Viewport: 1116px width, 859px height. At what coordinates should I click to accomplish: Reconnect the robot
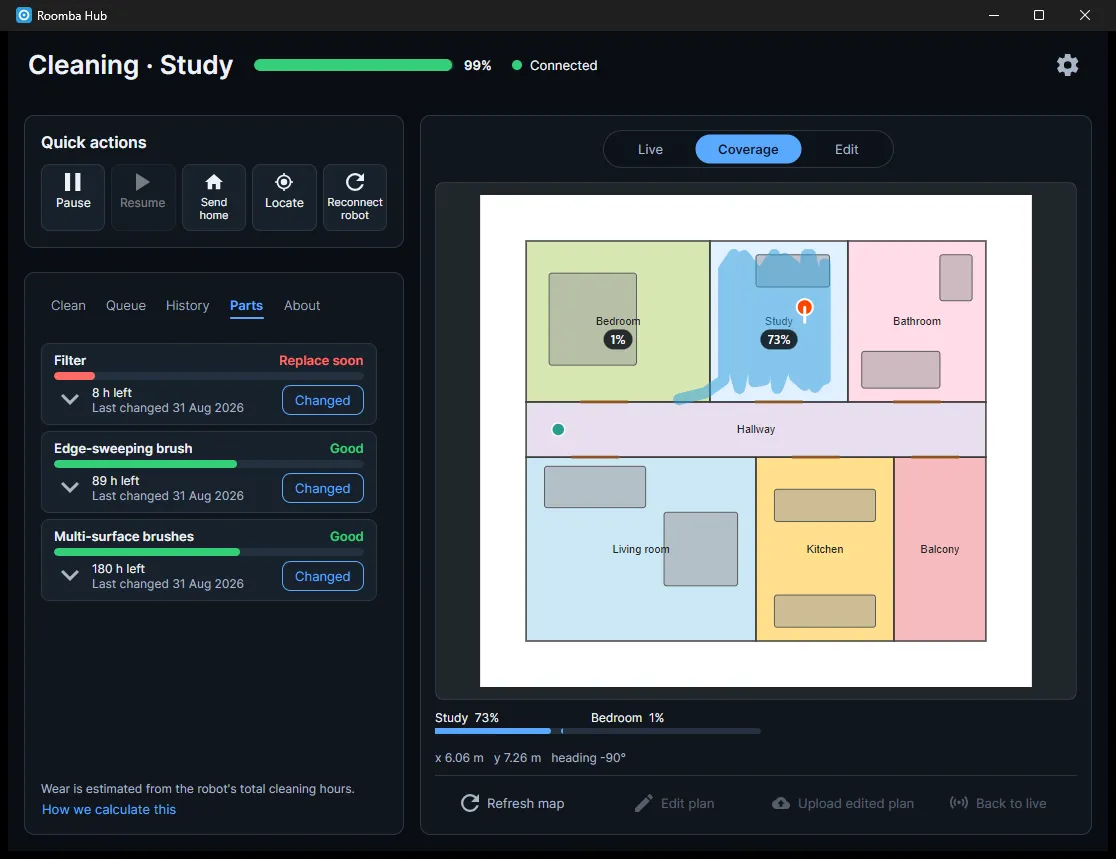[354, 197]
